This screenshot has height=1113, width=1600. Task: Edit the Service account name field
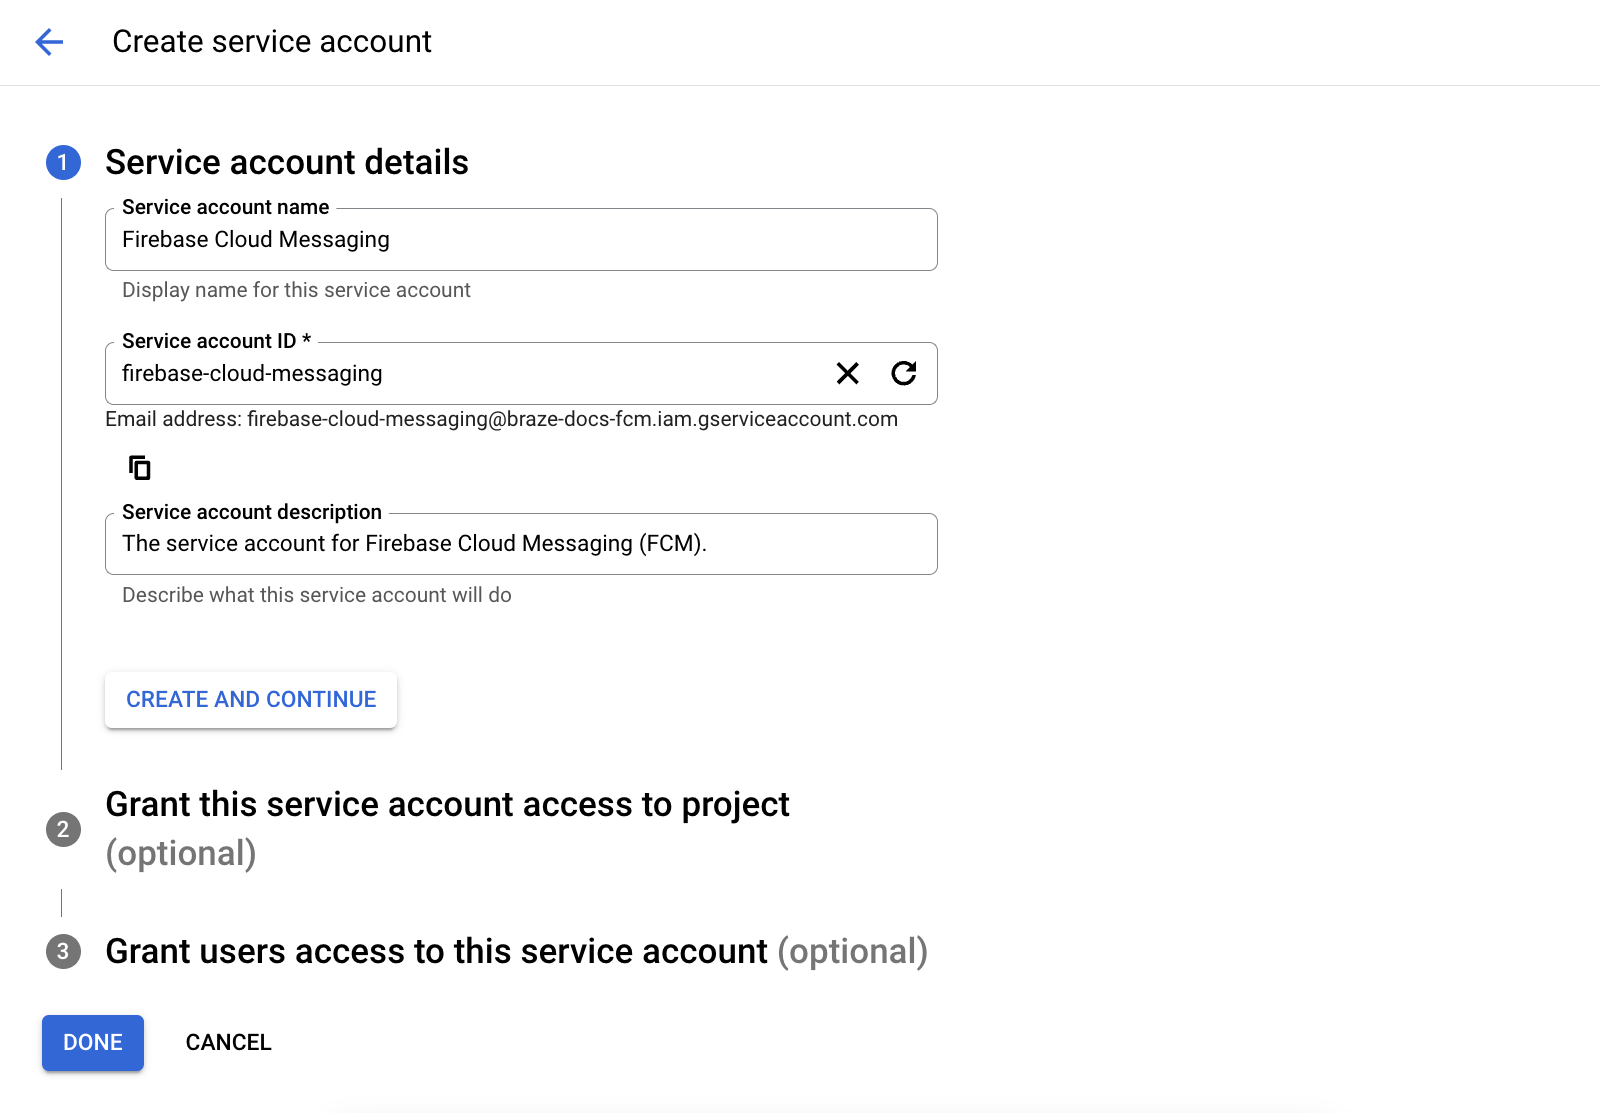(x=521, y=240)
